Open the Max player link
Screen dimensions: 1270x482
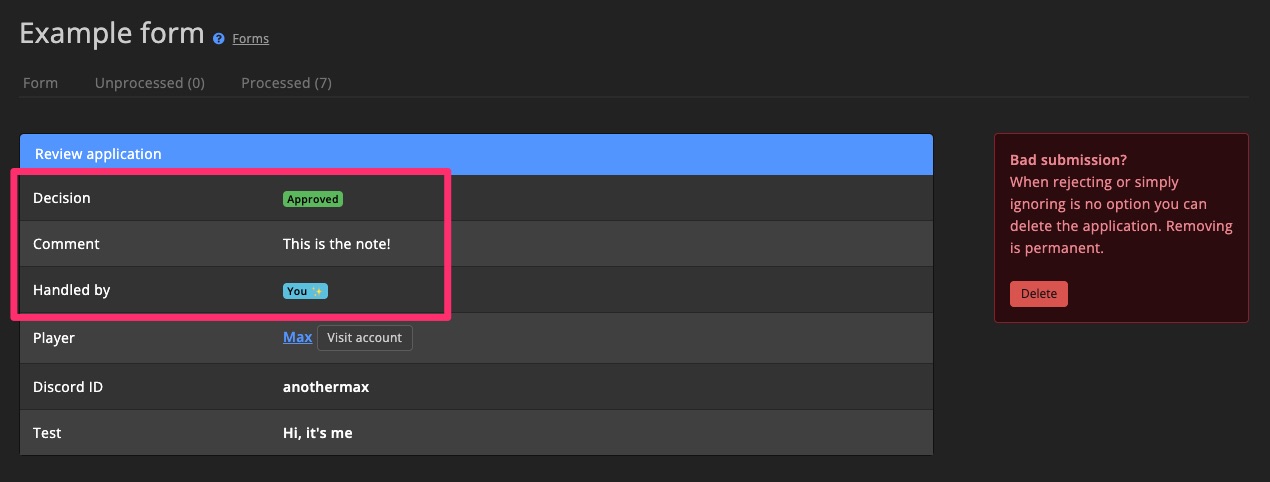(297, 337)
